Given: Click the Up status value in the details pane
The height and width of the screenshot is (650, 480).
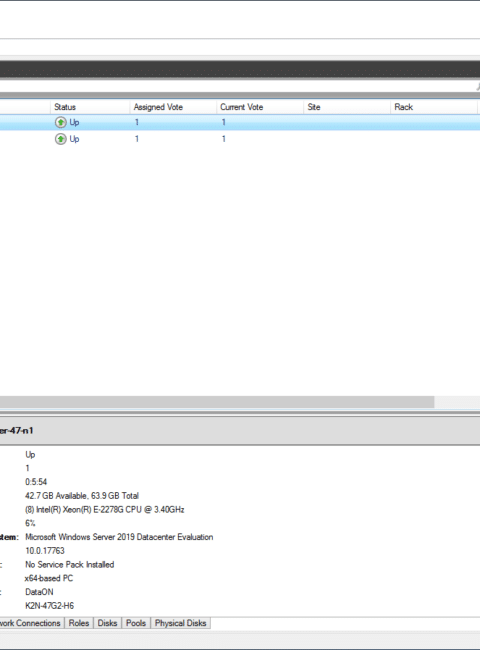Looking at the screenshot, I should coord(30,454).
